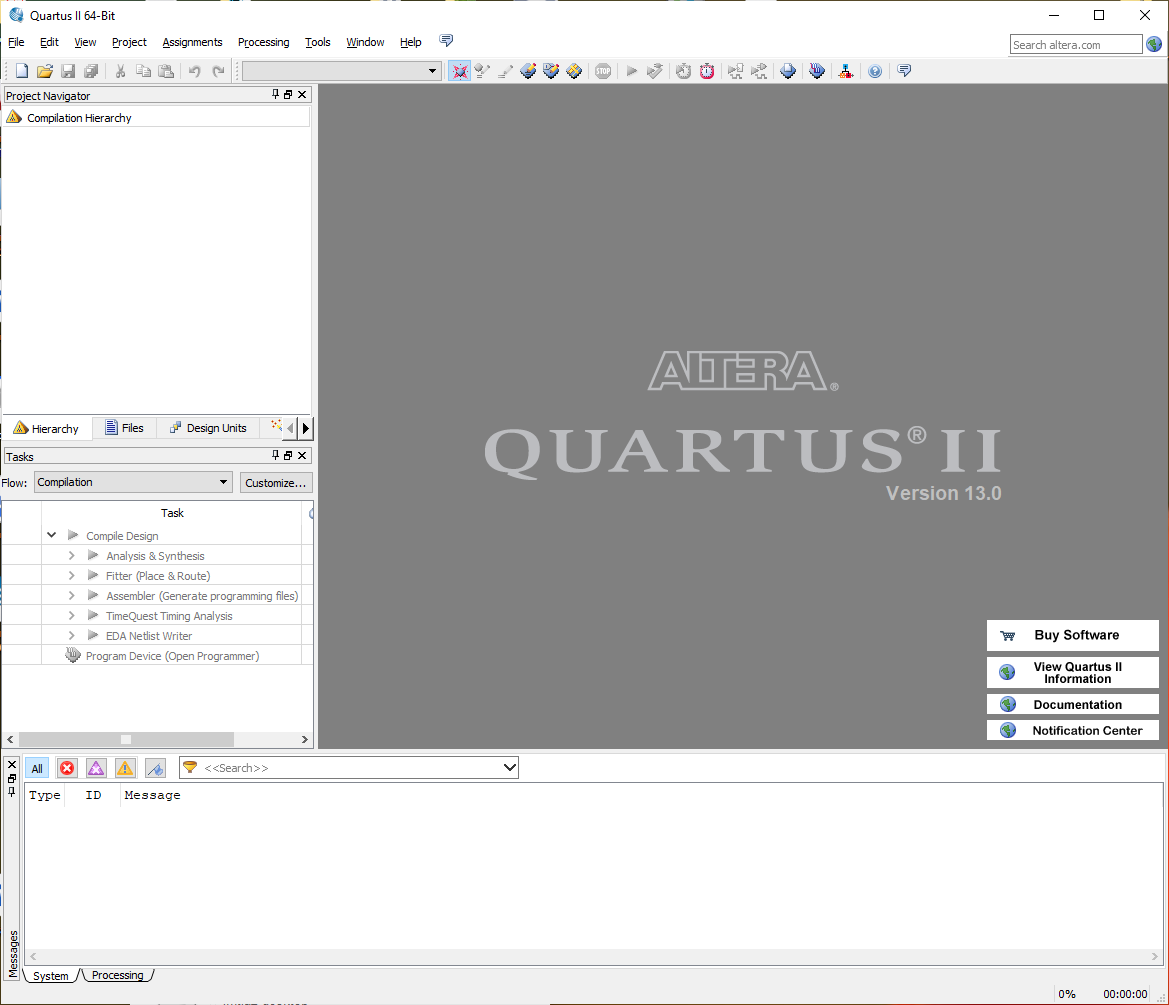Image resolution: width=1169 pixels, height=1005 pixels.
Task: Toggle the error messages filter
Action: click(67, 767)
